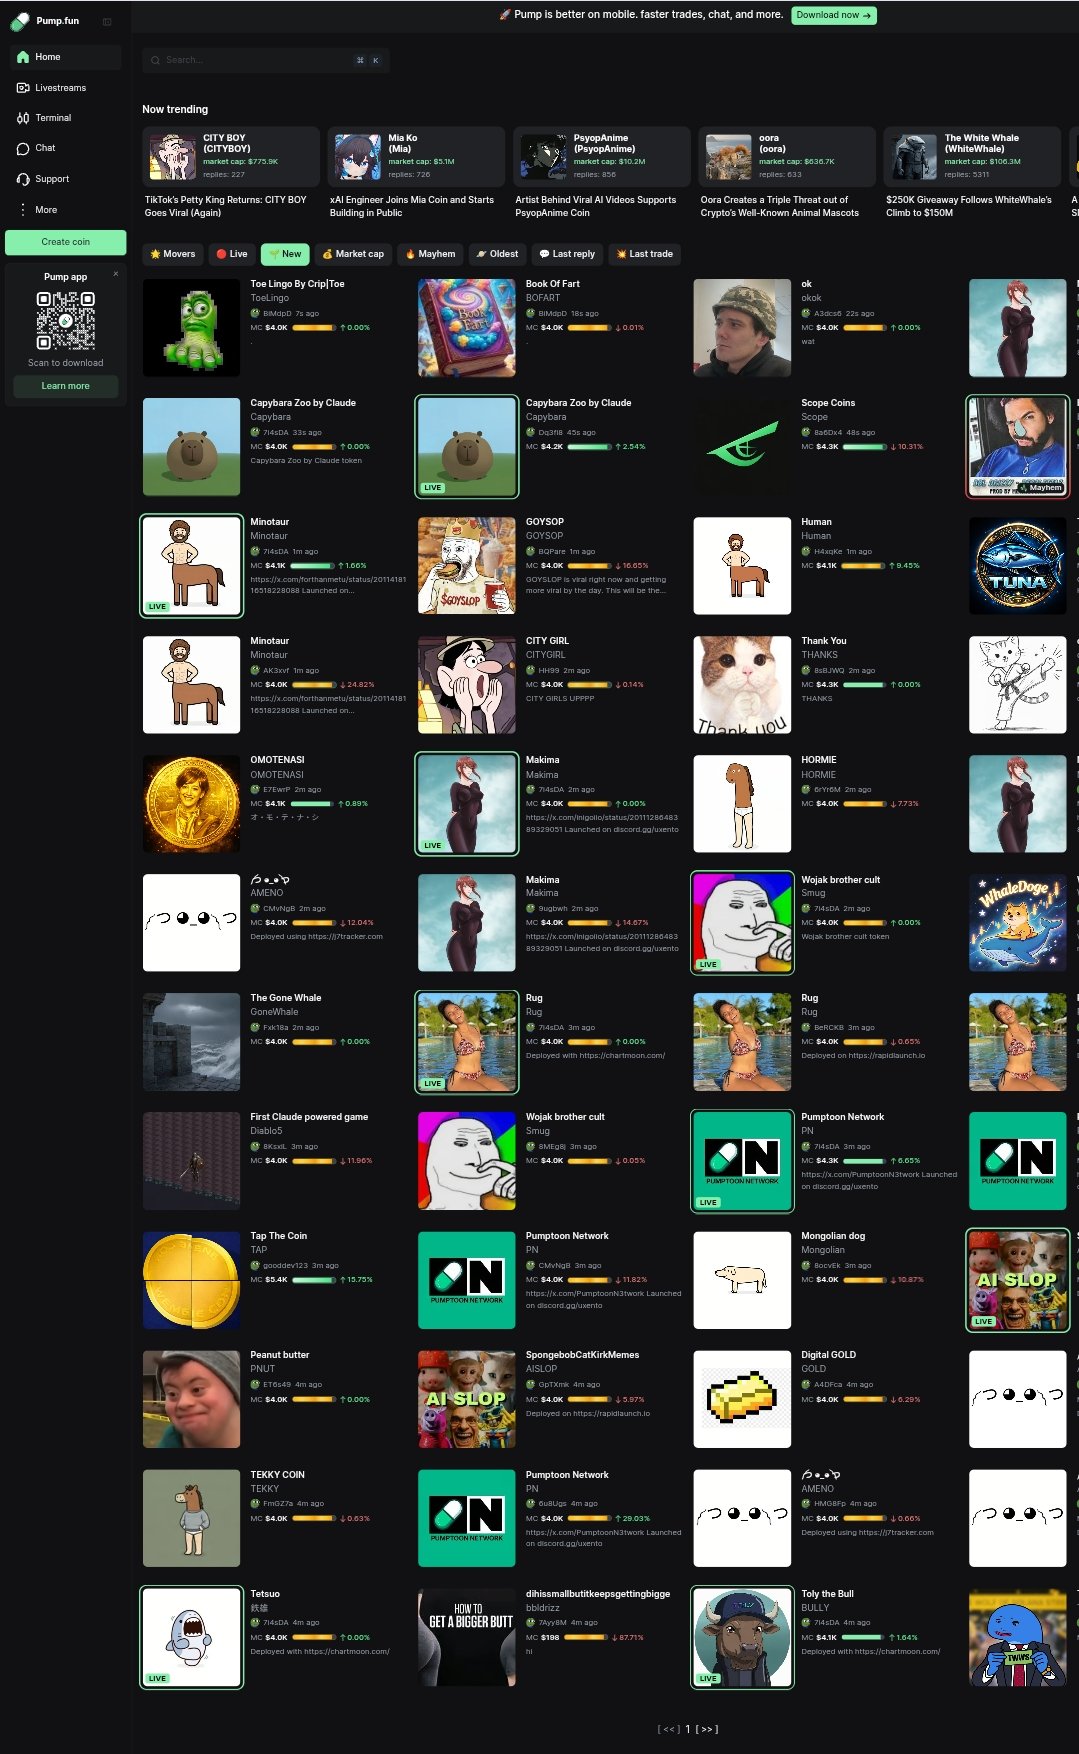Click Learn more under QR code
Image resolution: width=1079 pixels, height=1754 pixels.
tap(66, 386)
